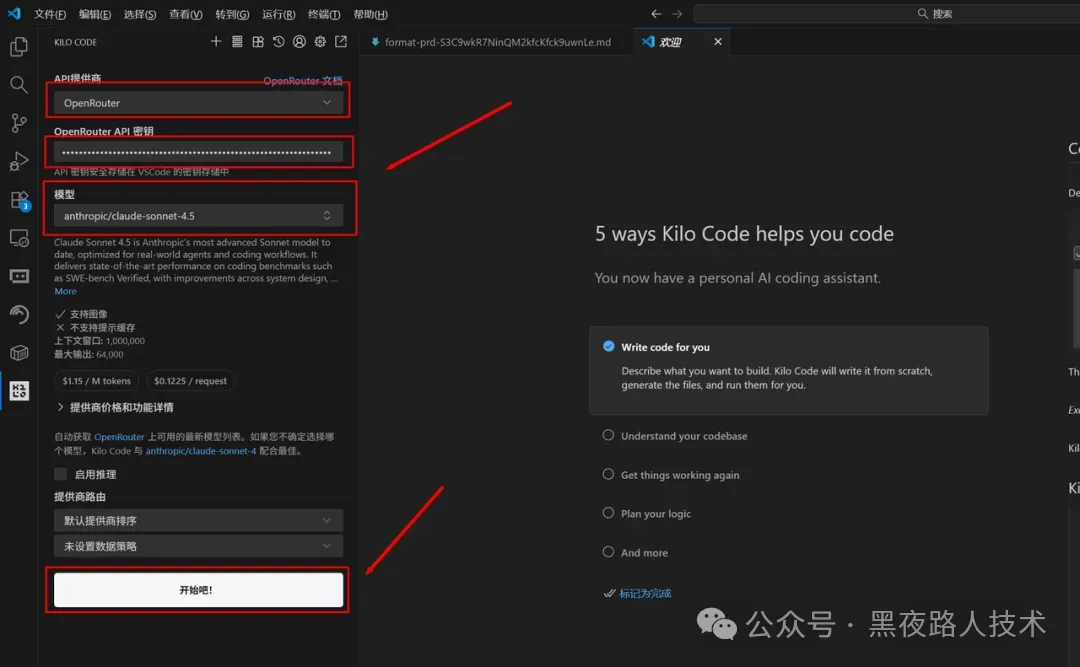Open Source Control in activity bar

(18, 123)
